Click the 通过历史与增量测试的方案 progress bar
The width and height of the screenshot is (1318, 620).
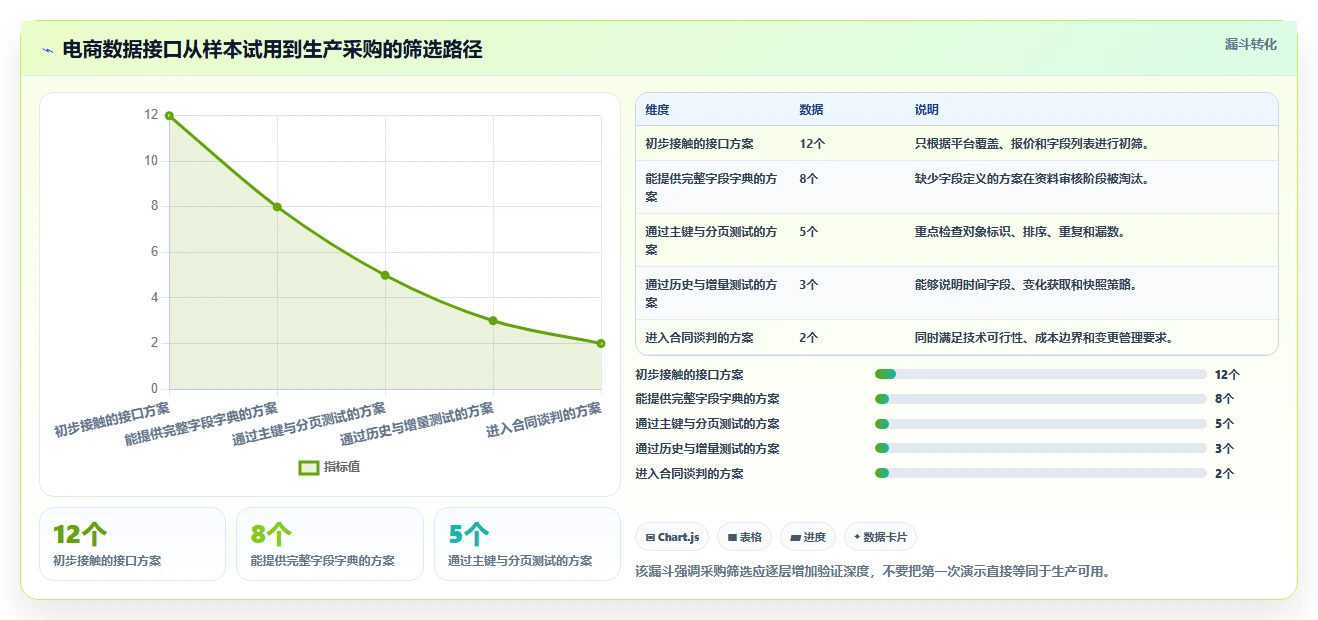tap(1040, 449)
